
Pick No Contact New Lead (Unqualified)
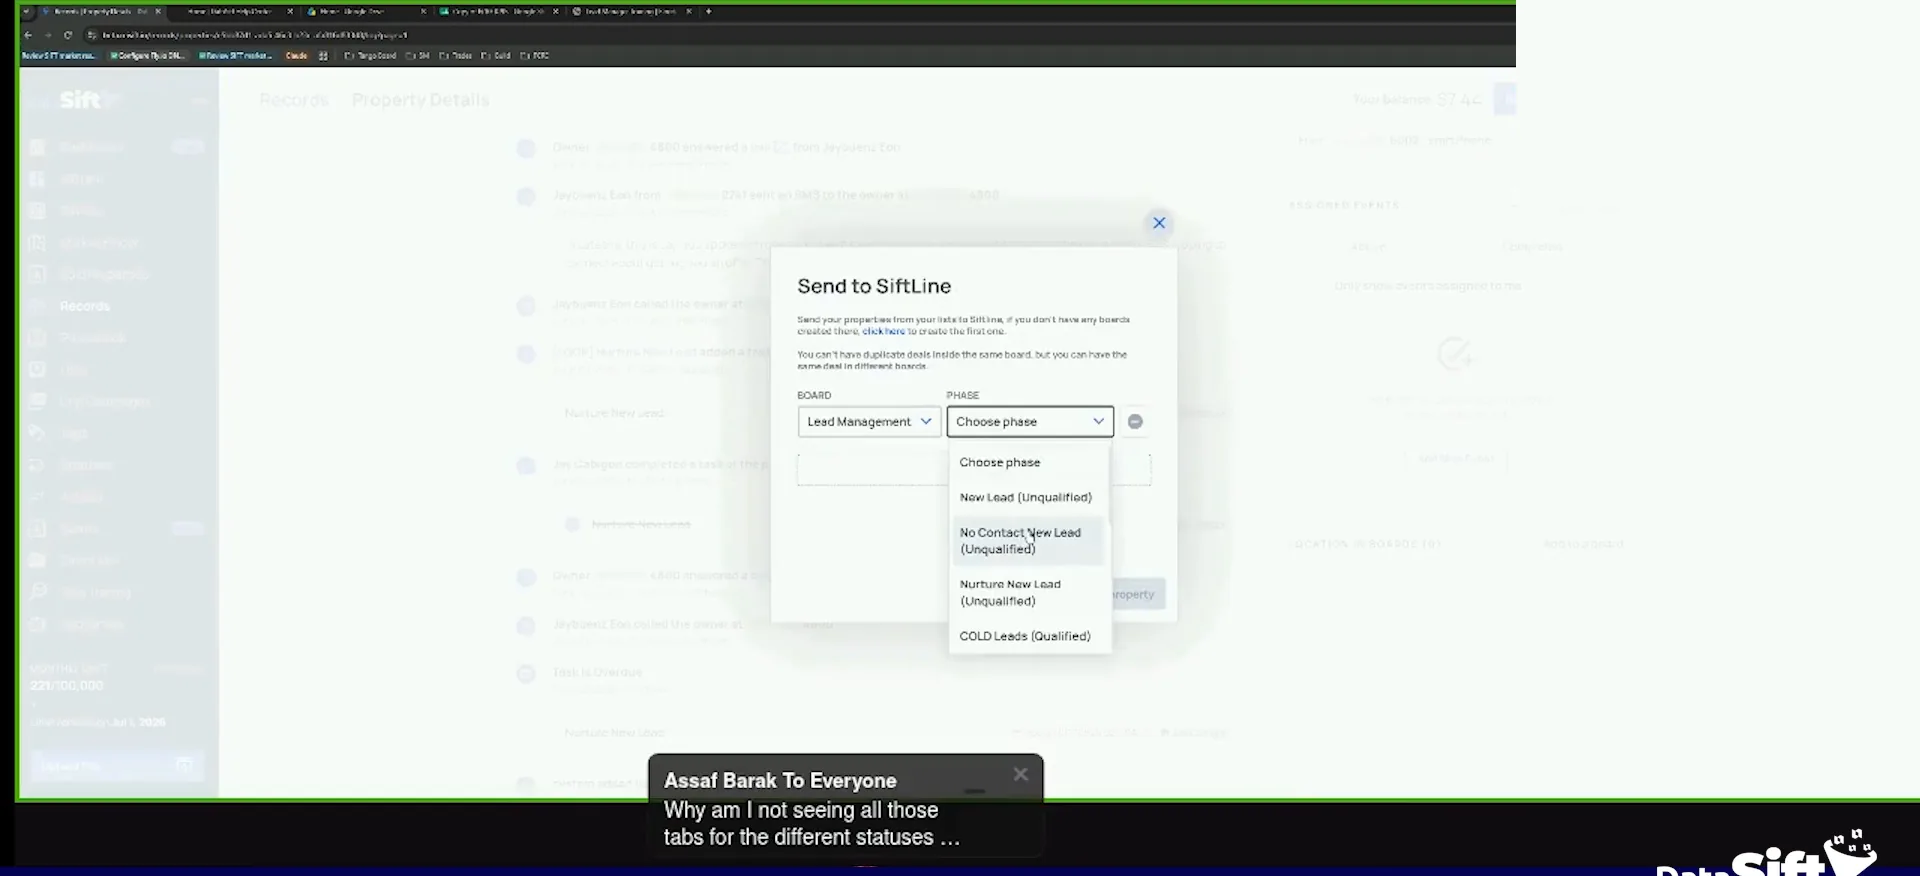(1029, 541)
